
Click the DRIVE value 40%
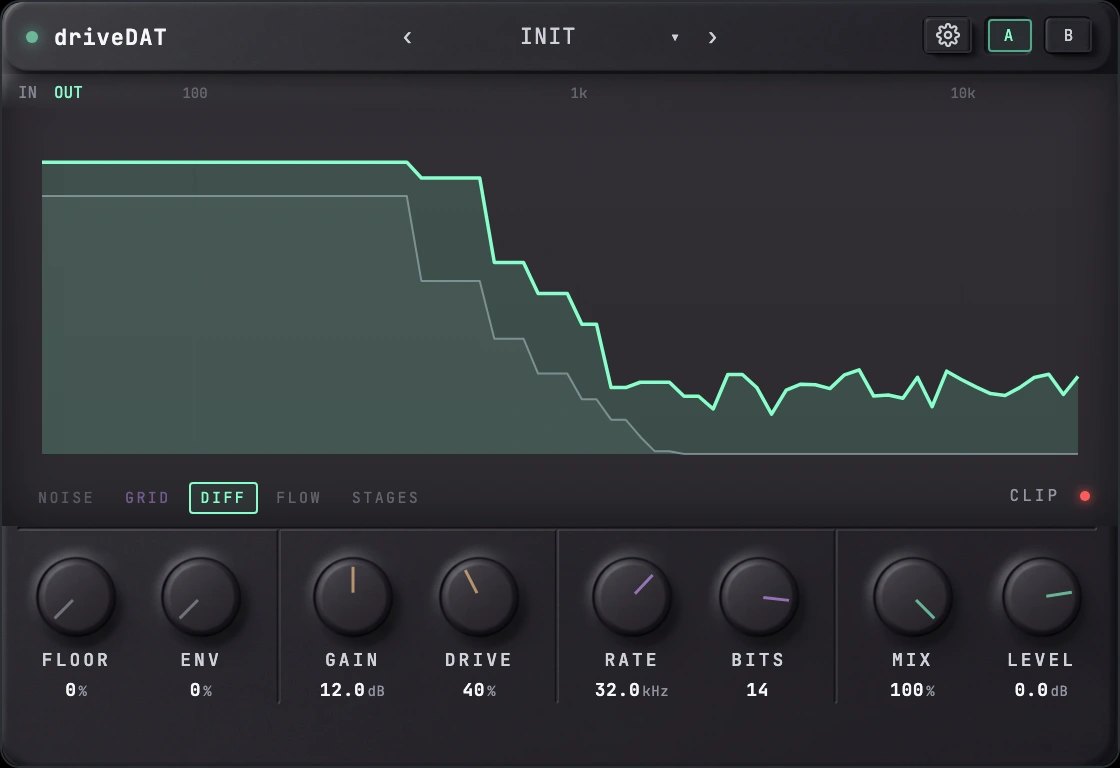(479, 690)
